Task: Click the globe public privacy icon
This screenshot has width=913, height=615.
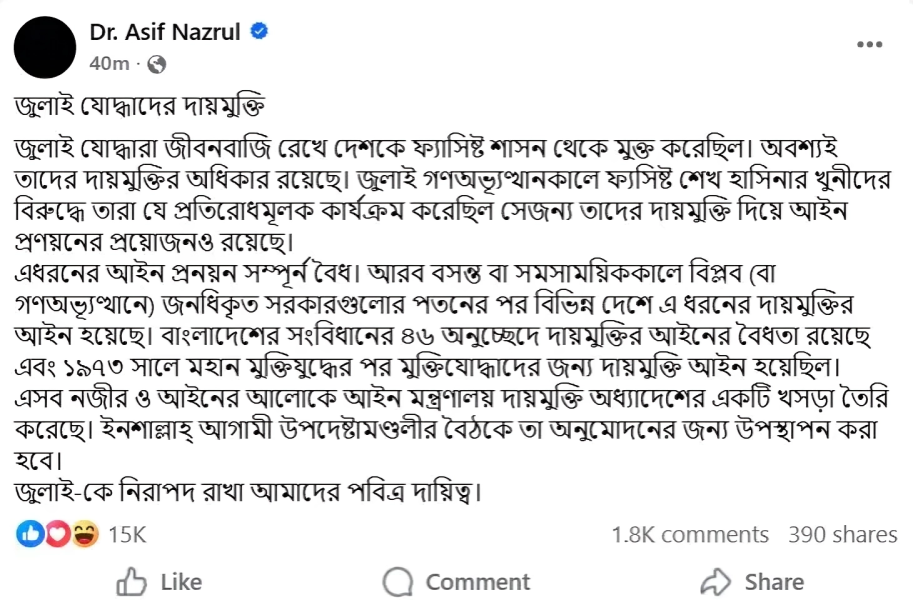Action: point(156,63)
